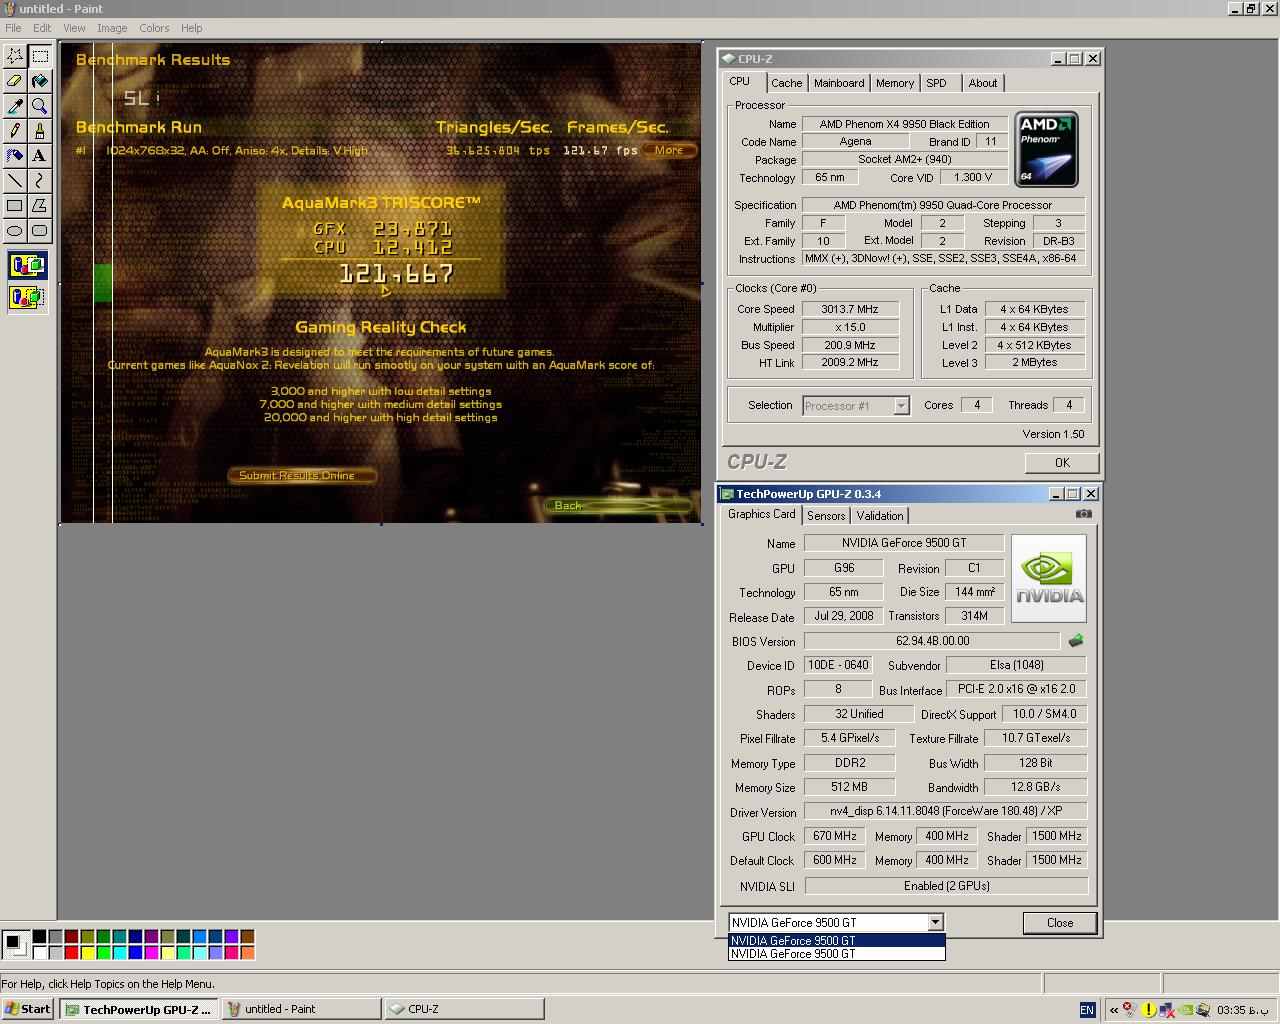Select the Rectangle shape tool
This screenshot has width=1280, height=1024.
pyautogui.click(x=15, y=206)
